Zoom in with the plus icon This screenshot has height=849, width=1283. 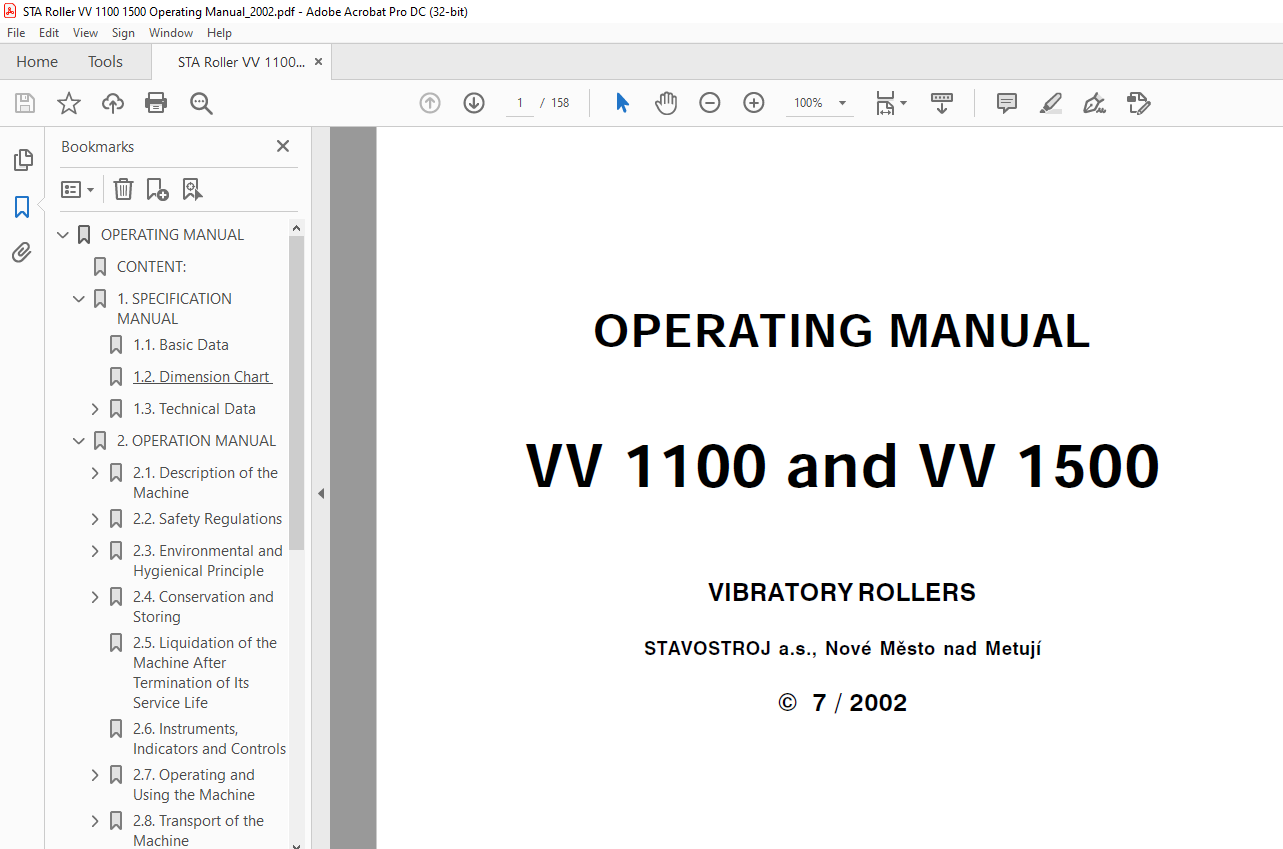pyautogui.click(x=754, y=103)
